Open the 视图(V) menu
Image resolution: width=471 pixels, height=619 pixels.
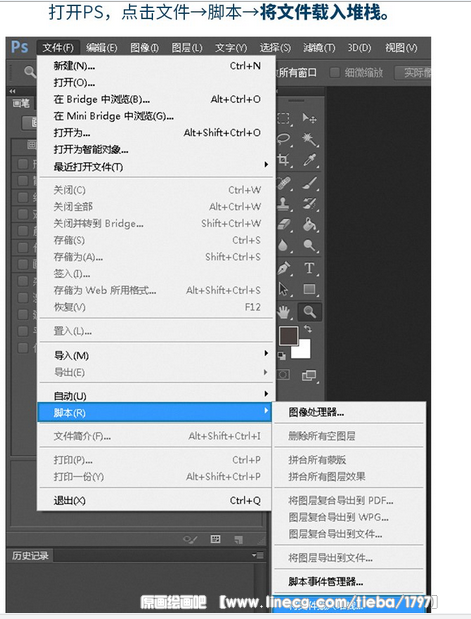pyautogui.click(x=401, y=48)
